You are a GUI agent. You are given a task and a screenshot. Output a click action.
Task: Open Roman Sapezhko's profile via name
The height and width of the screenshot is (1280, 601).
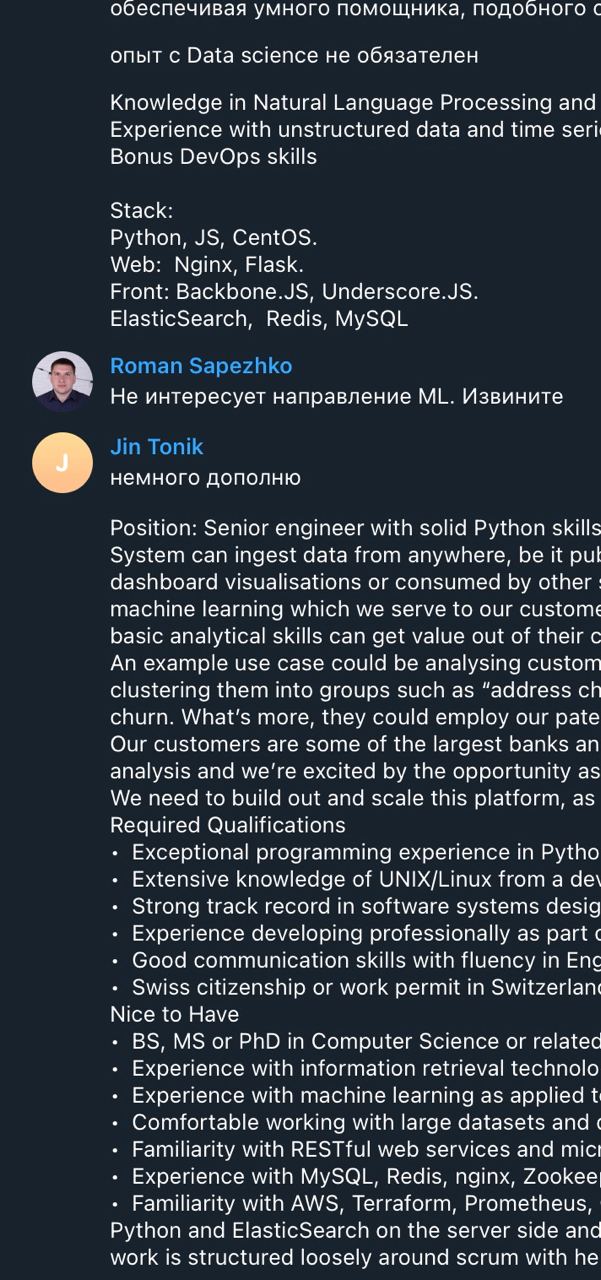[x=201, y=366]
